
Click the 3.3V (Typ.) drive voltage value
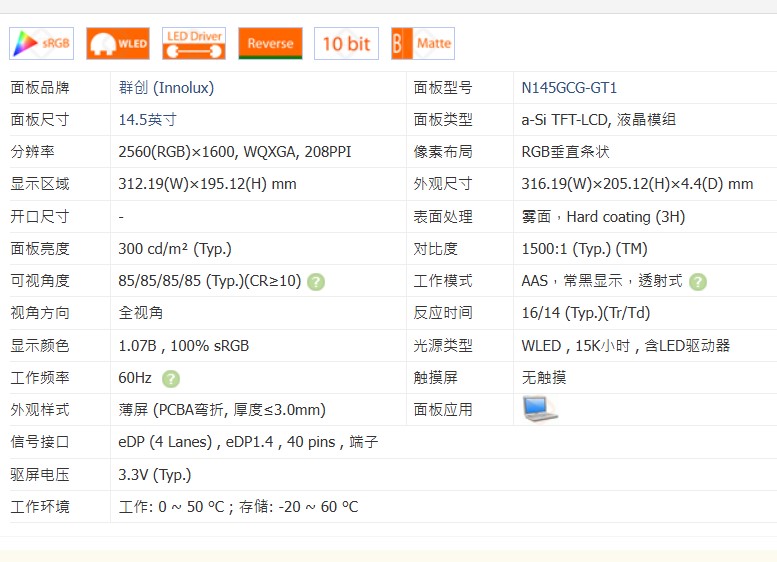pyautogui.click(x=154, y=475)
